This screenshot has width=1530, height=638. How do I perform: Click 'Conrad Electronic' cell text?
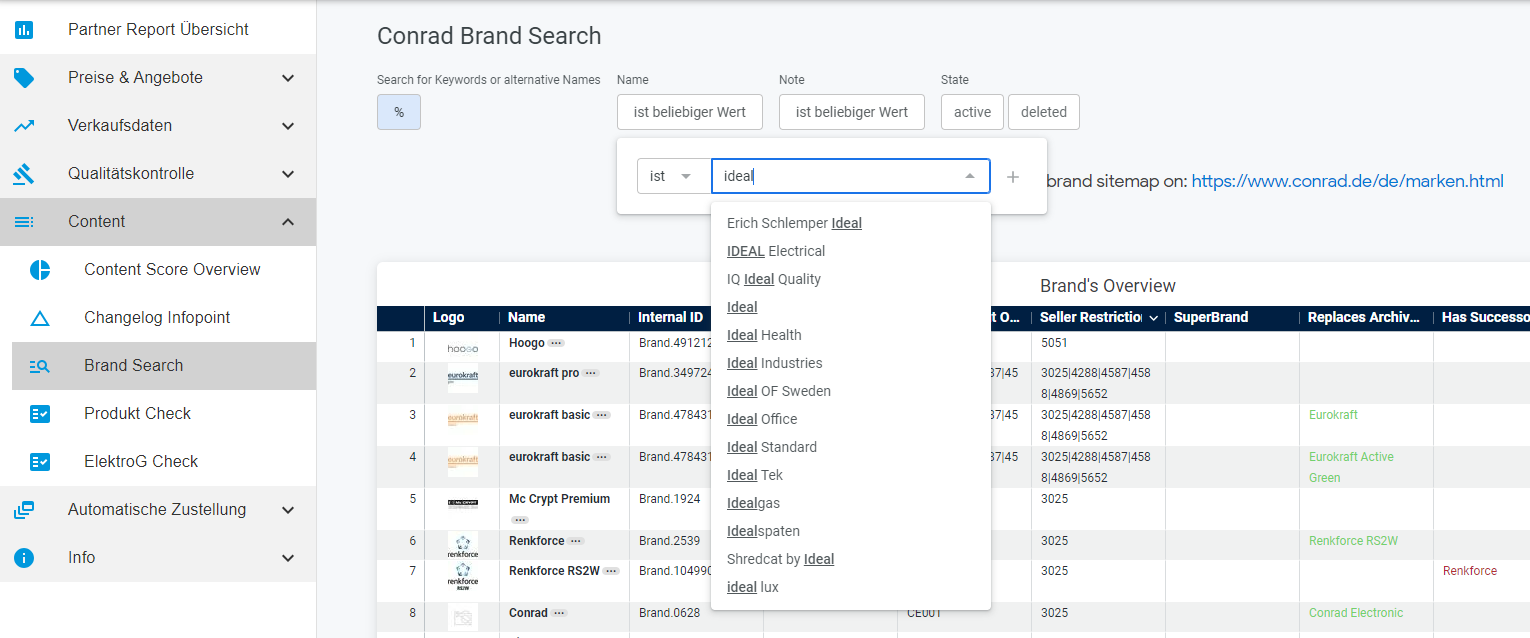[x=1356, y=613]
